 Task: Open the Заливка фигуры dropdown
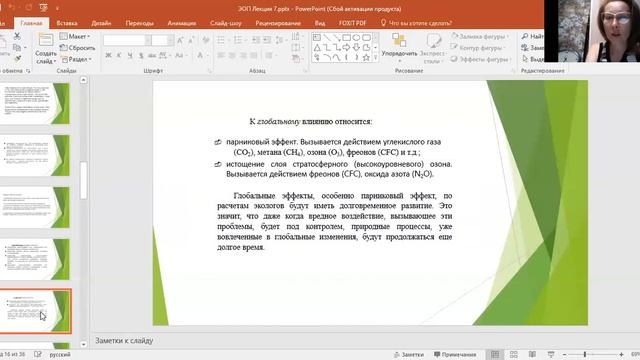[480, 37]
